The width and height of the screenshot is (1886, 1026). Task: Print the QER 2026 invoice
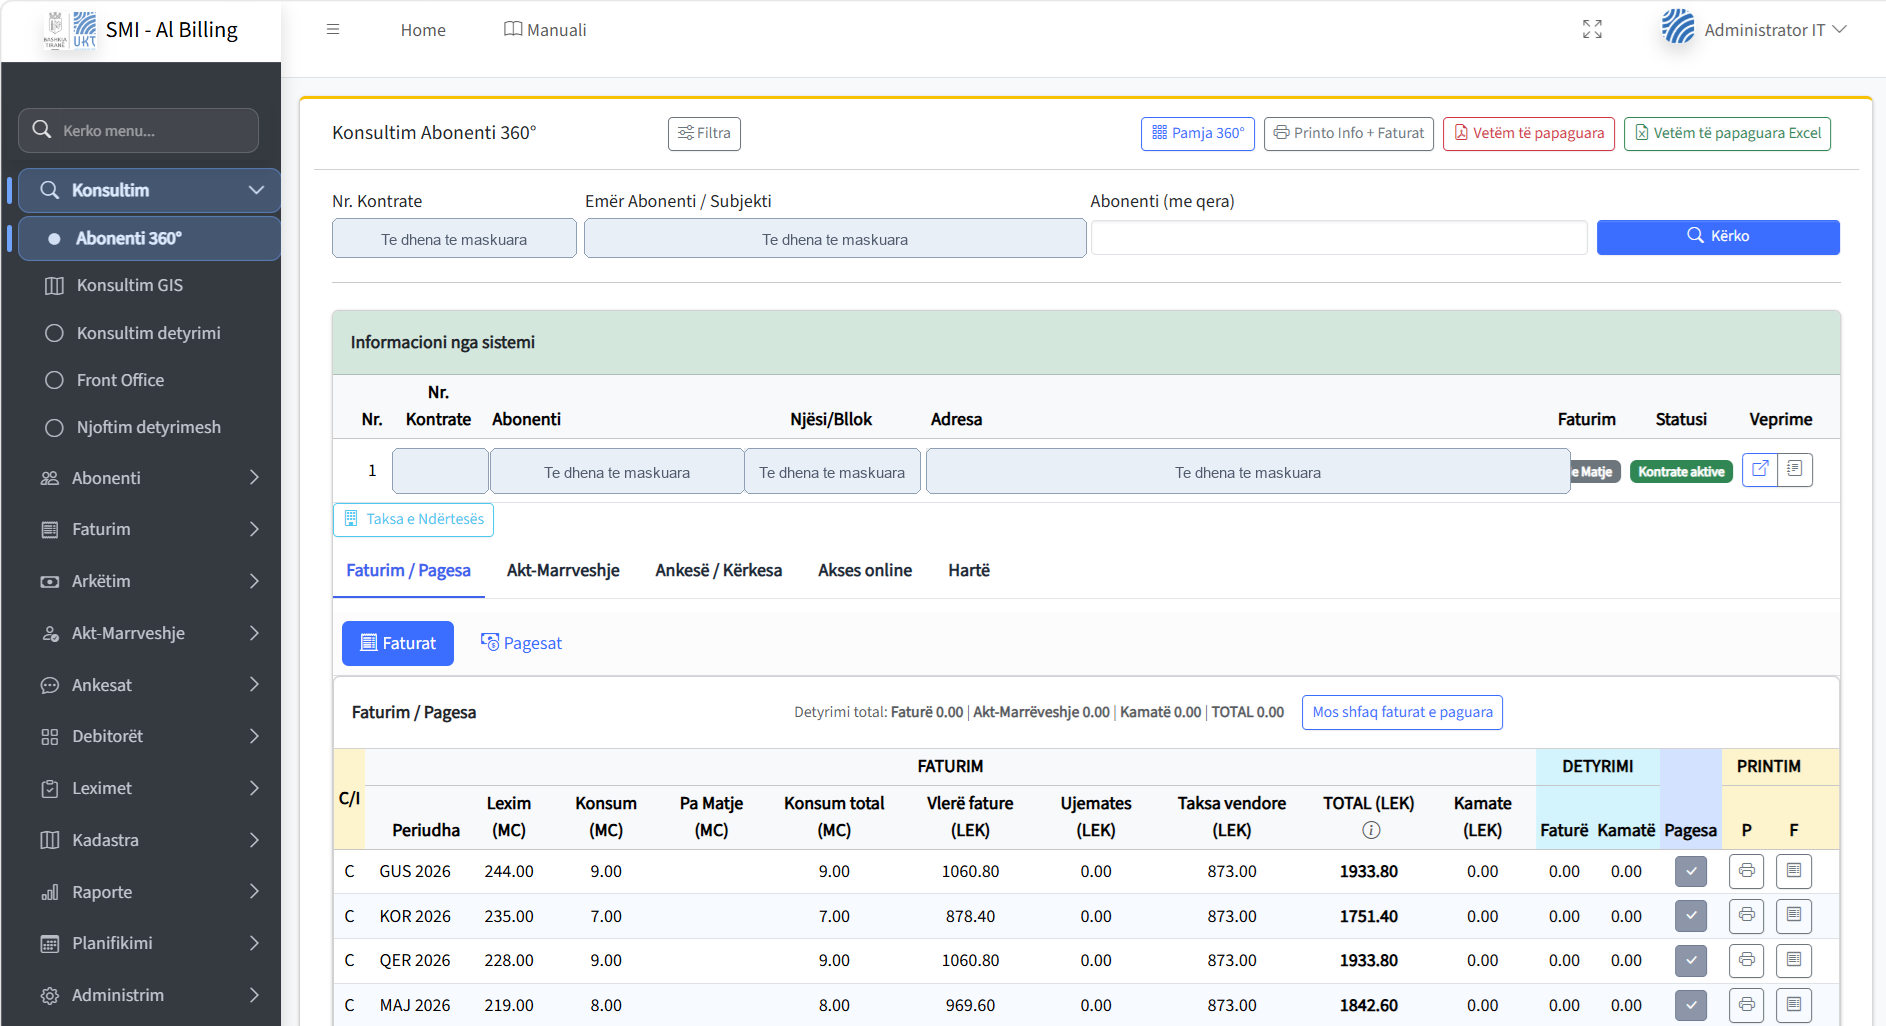(x=1746, y=960)
